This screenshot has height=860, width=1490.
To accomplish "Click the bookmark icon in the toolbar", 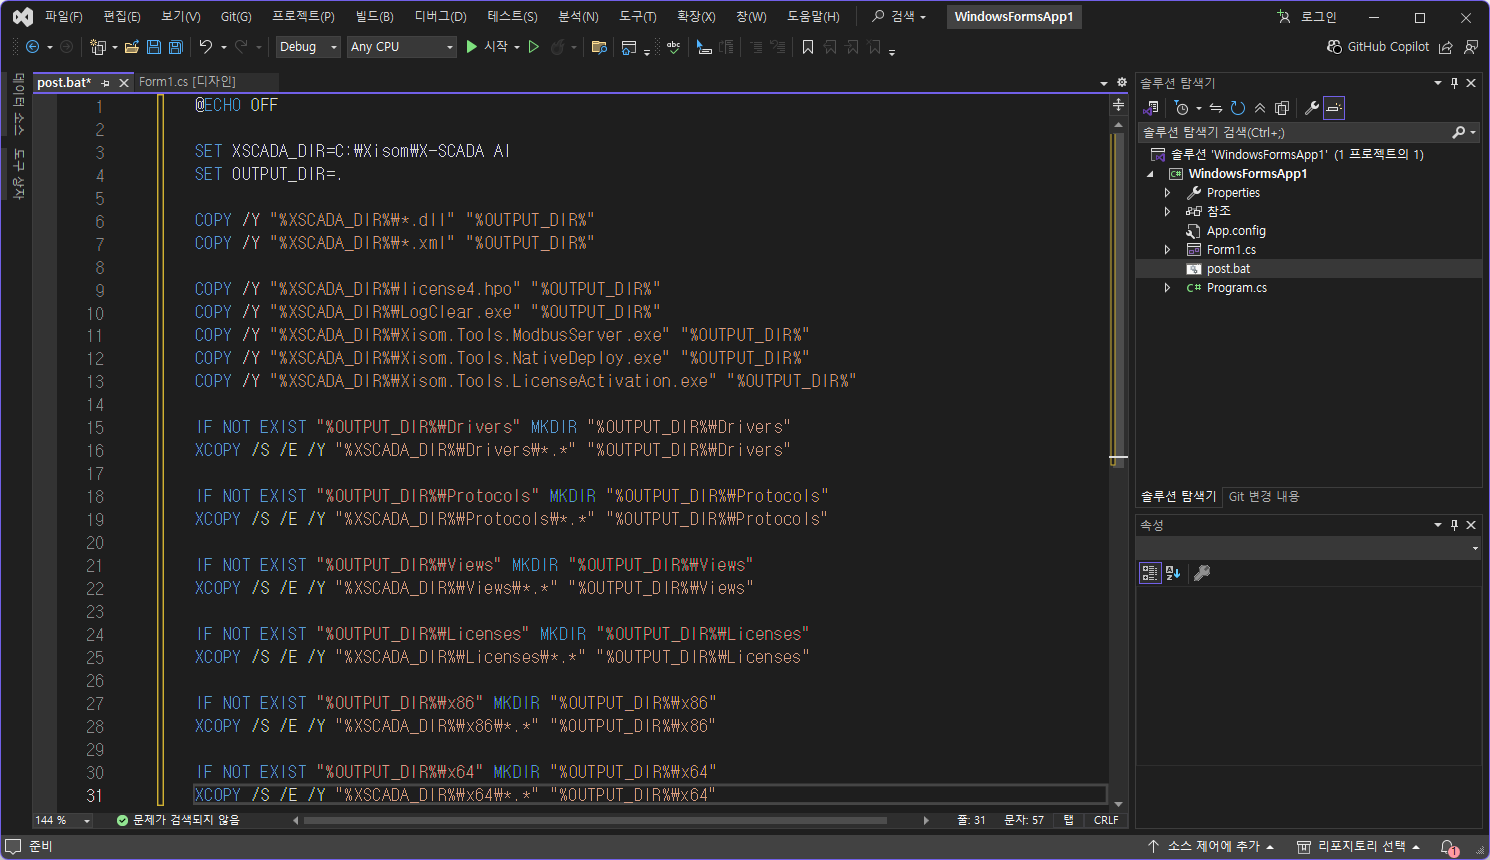I will click(x=808, y=47).
